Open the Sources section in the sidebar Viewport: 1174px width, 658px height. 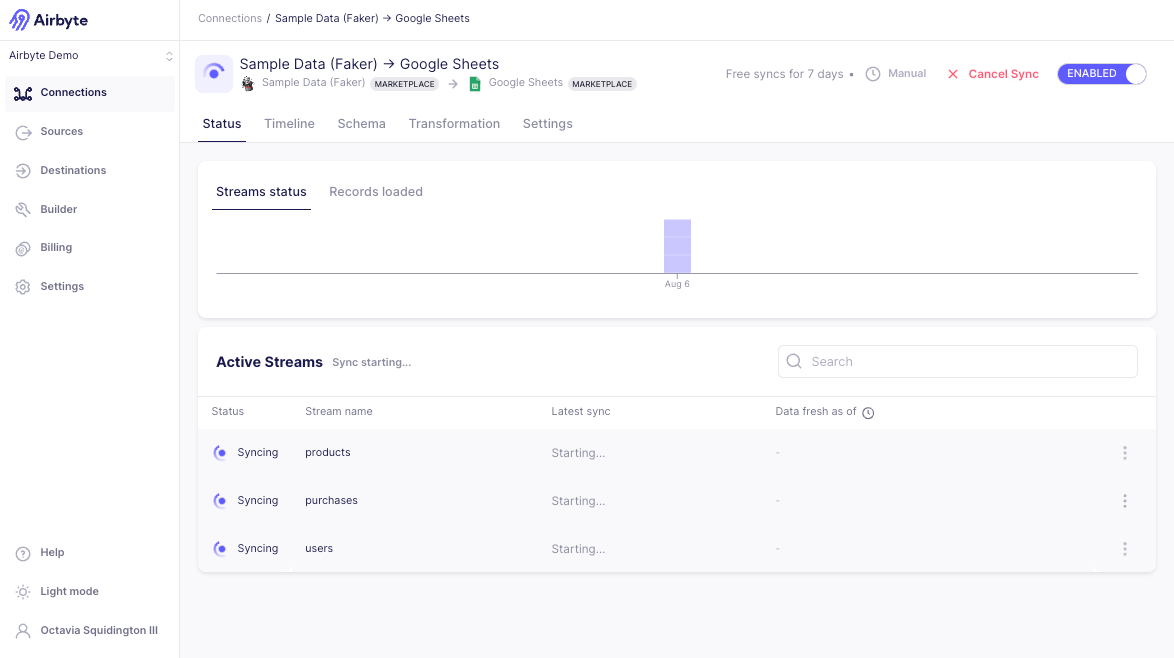(62, 131)
